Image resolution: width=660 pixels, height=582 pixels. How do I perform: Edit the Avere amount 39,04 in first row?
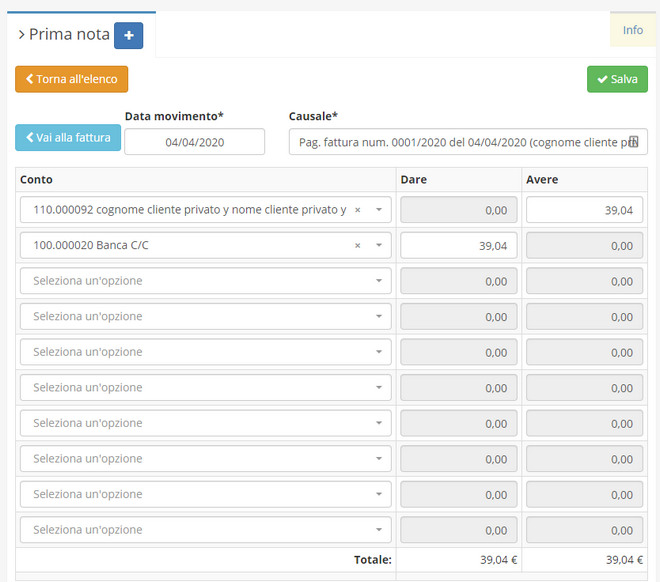pos(584,210)
